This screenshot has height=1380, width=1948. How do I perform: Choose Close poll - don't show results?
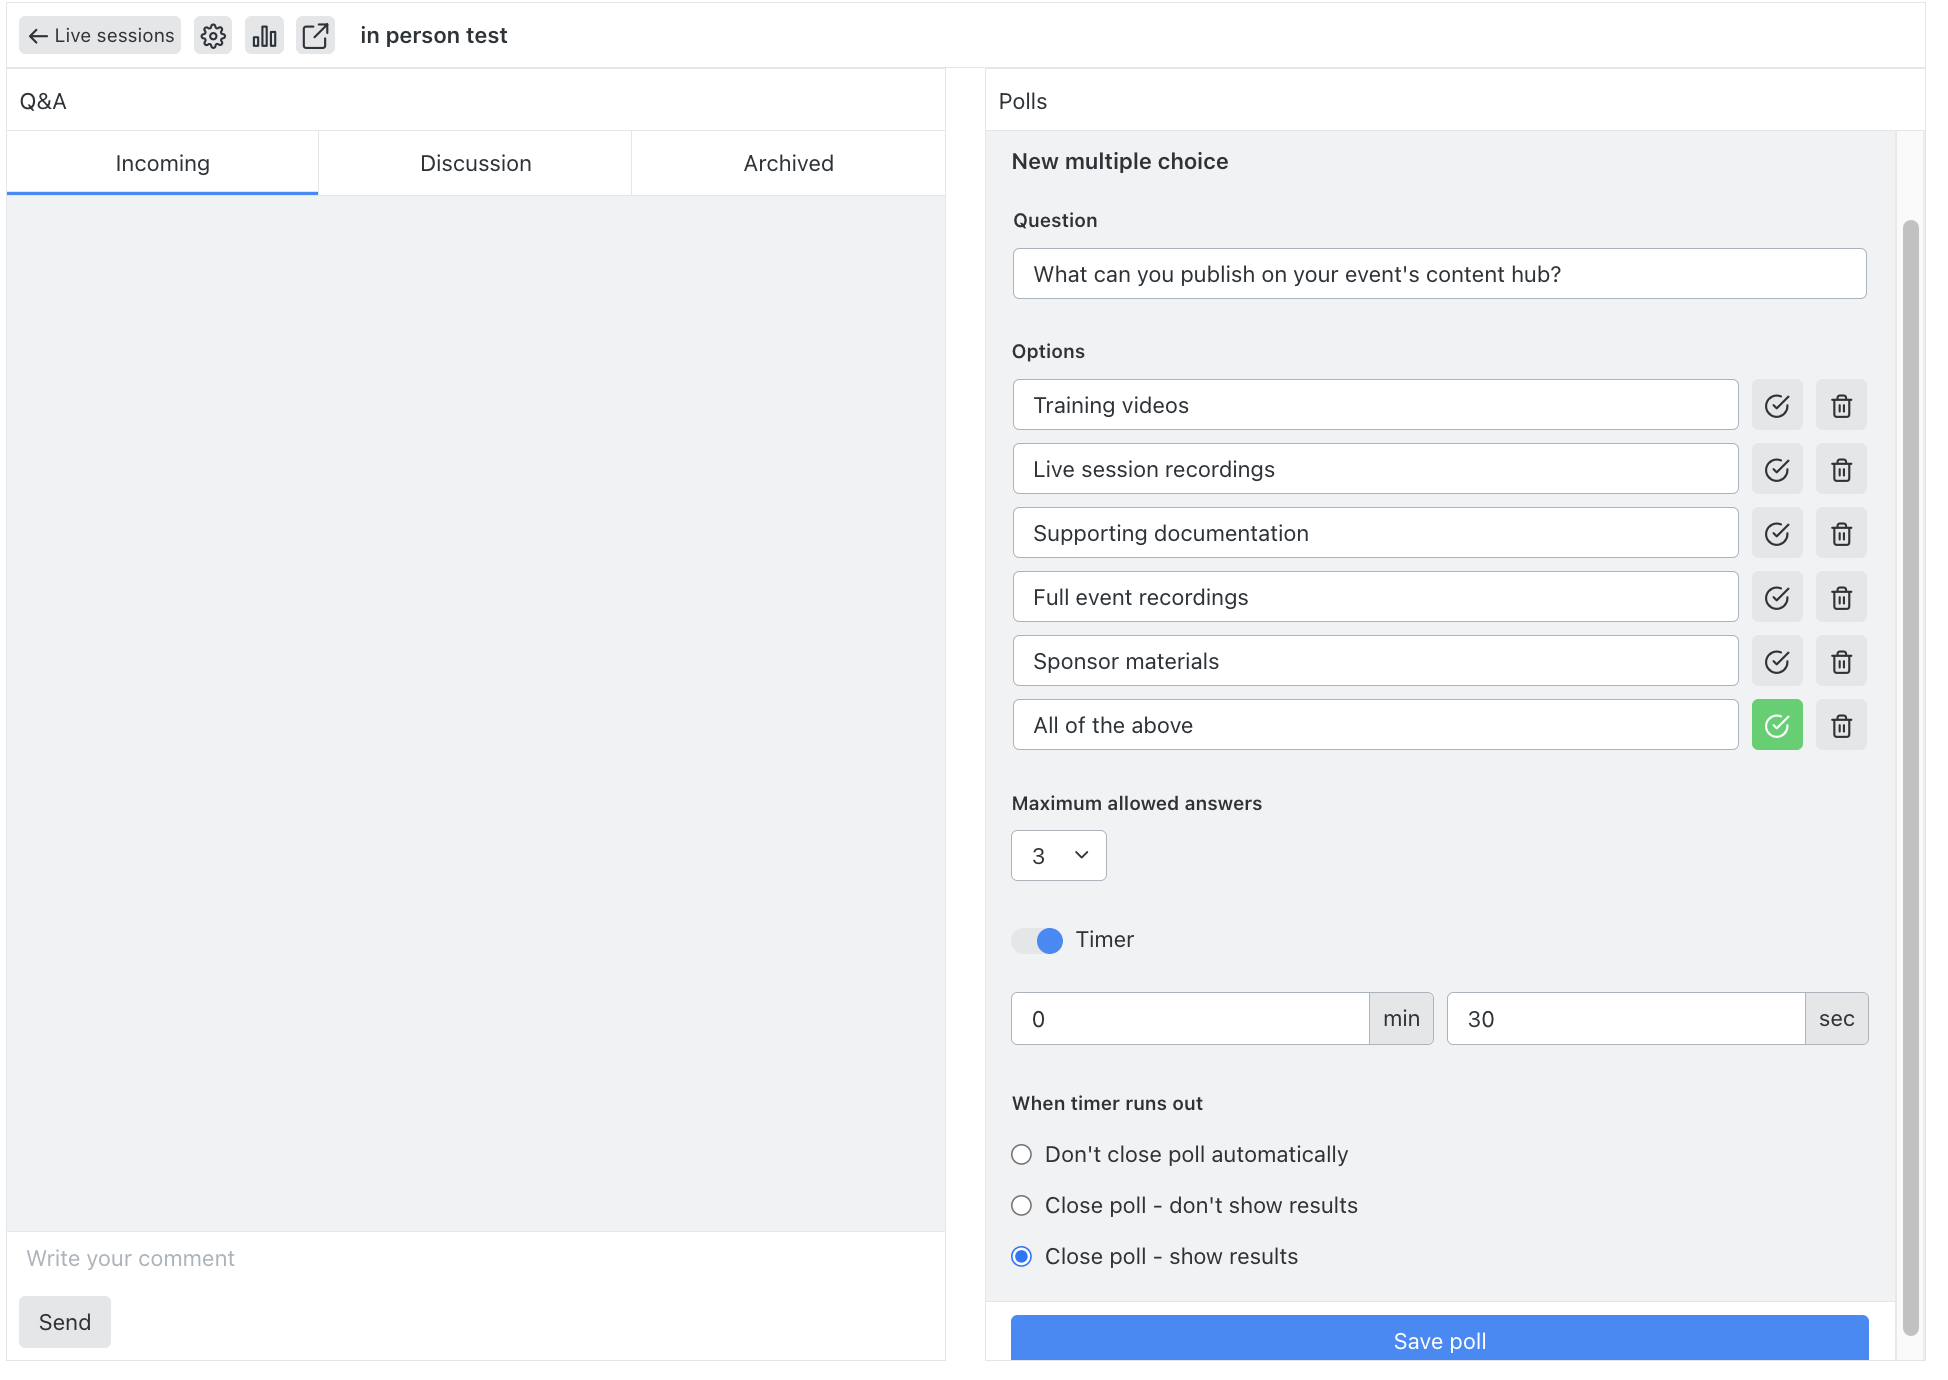[1021, 1205]
